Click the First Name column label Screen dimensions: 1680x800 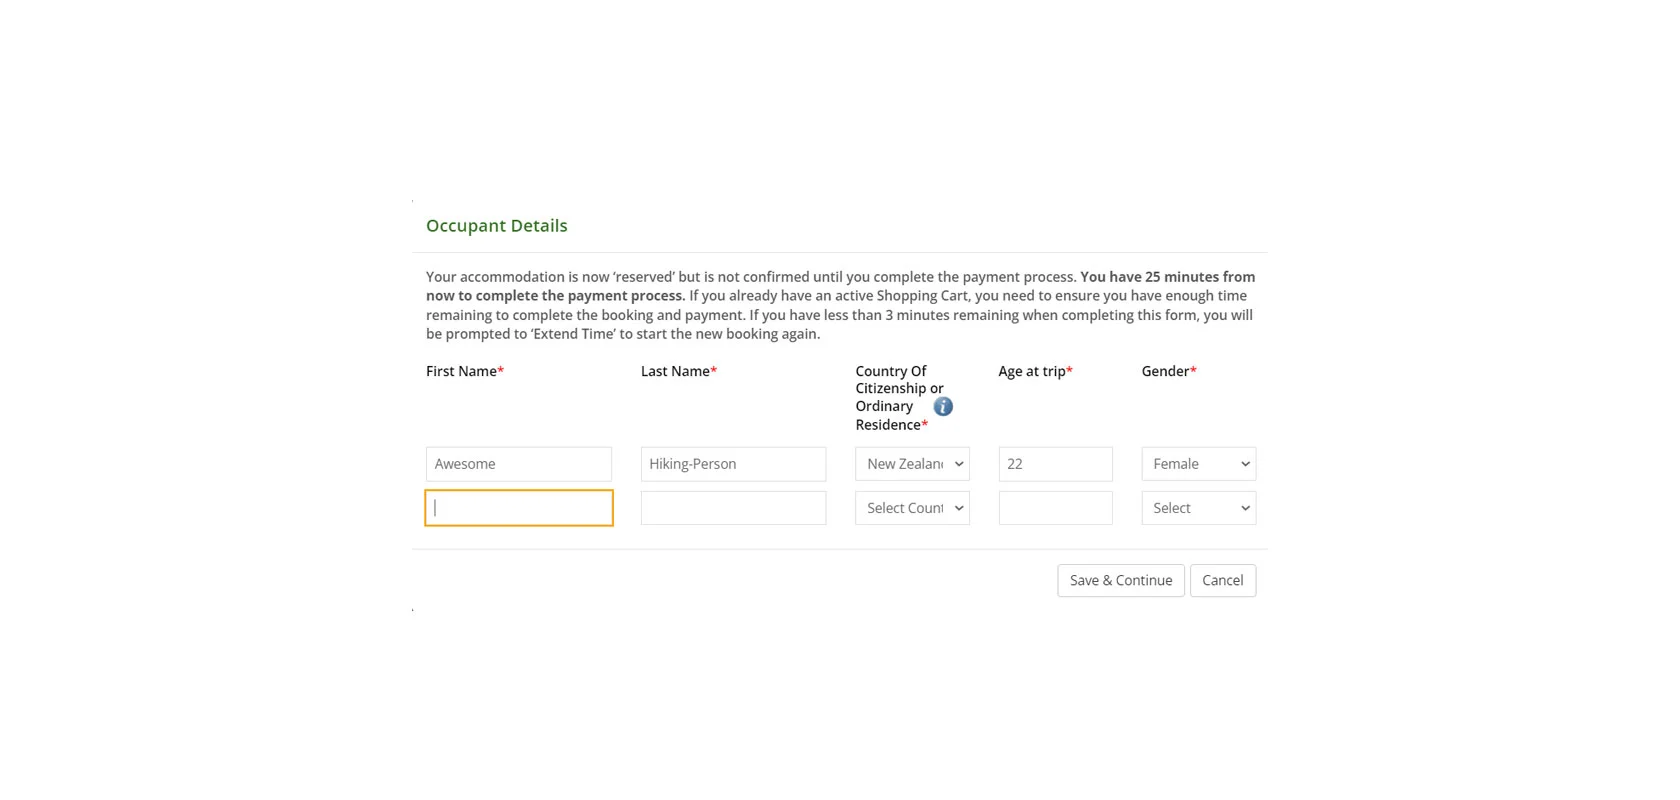465,371
